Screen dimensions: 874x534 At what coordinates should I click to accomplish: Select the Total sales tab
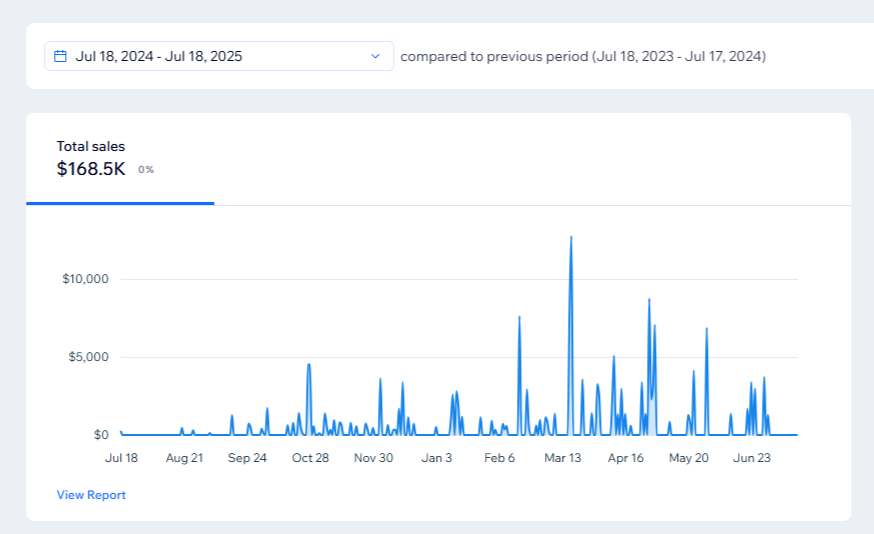click(120, 158)
